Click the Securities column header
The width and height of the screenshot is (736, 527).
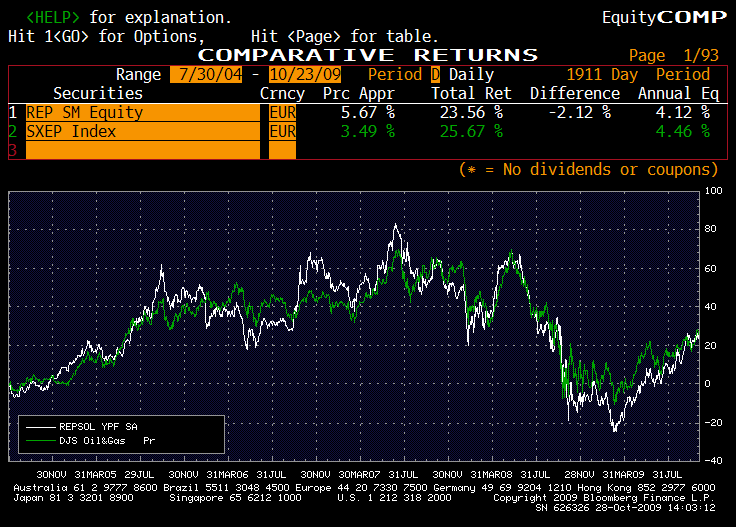point(98,93)
